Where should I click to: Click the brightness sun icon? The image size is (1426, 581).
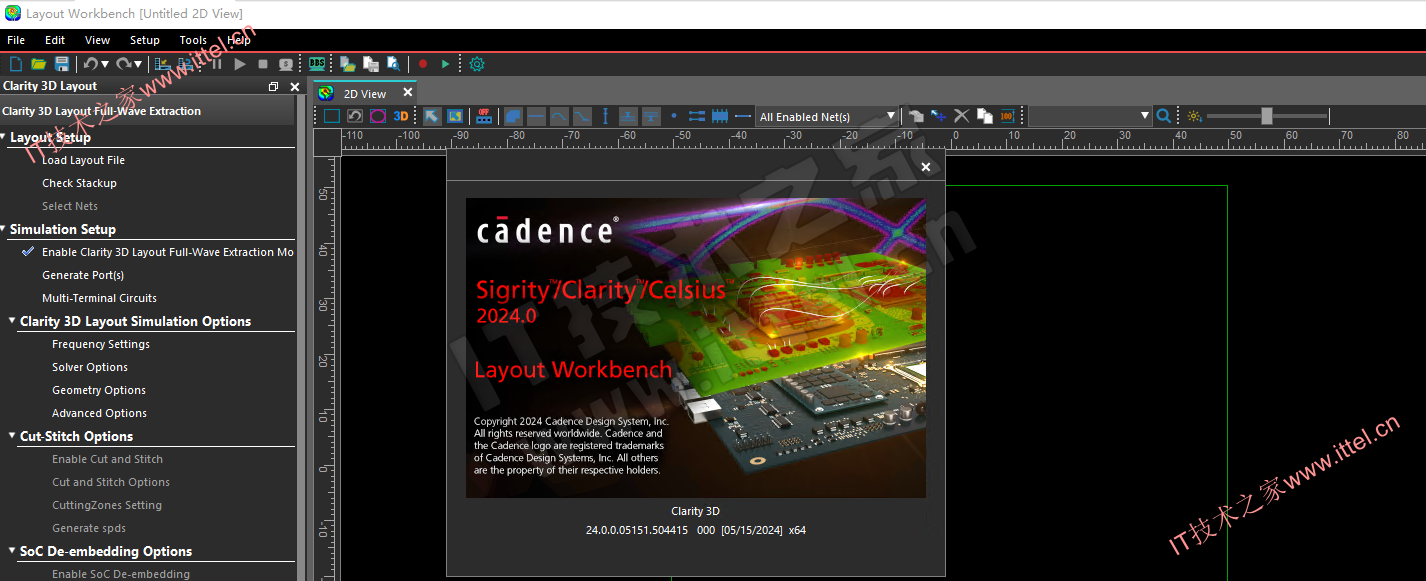click(1194, 116)
